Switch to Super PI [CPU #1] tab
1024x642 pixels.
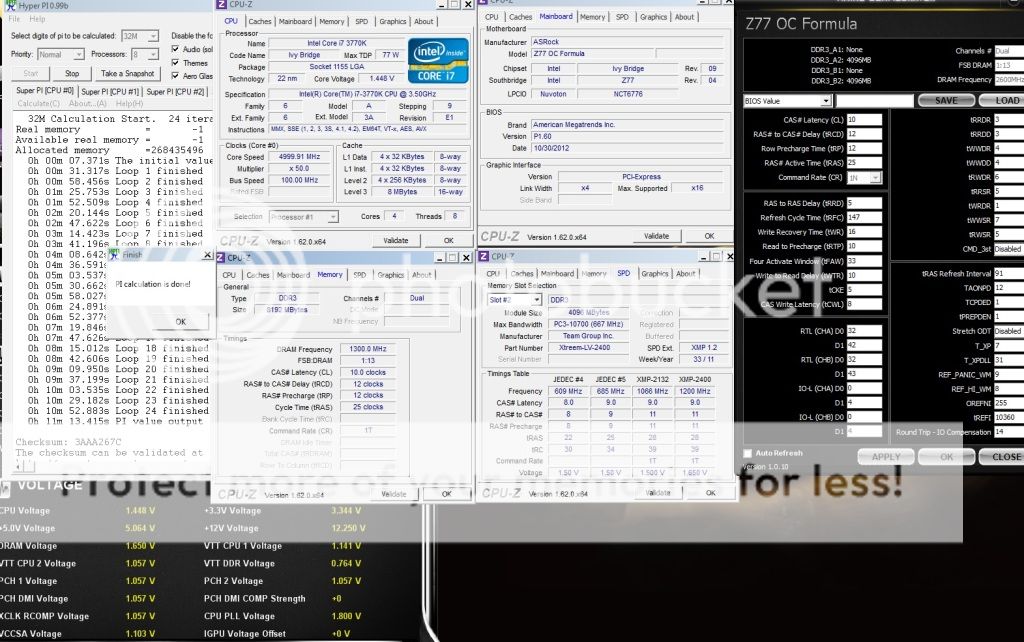click(x=109, y=91)
